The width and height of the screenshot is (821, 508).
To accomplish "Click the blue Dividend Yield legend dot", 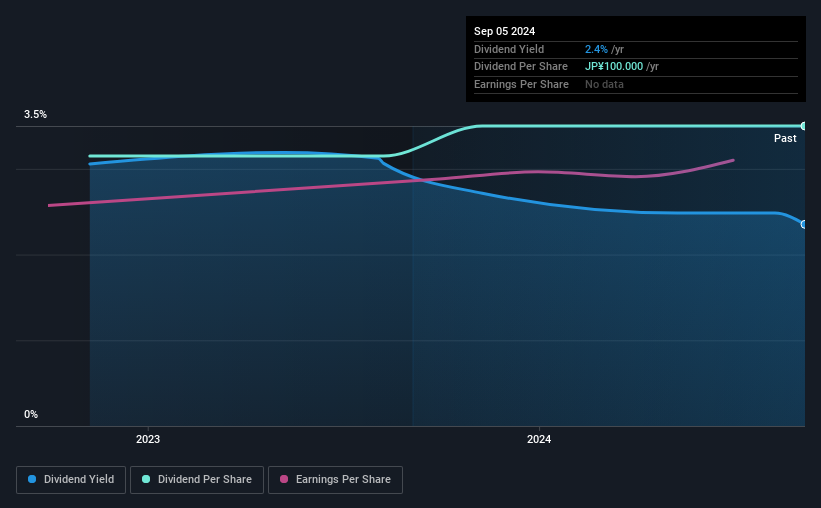I will pos(32,479).
